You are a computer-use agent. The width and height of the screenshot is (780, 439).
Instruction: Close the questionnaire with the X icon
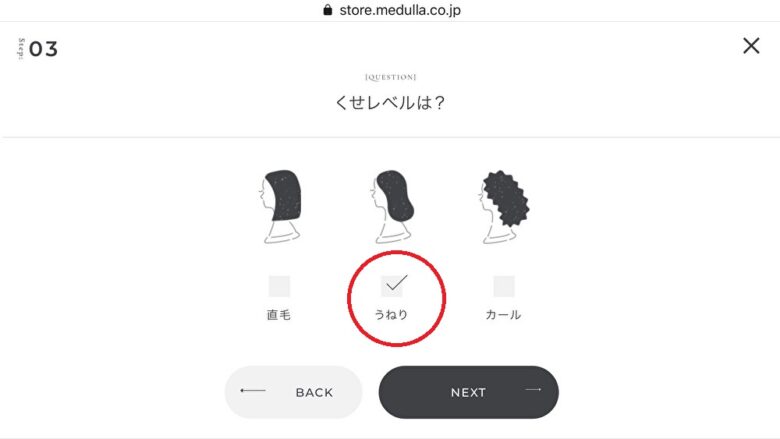pos(751,46)
